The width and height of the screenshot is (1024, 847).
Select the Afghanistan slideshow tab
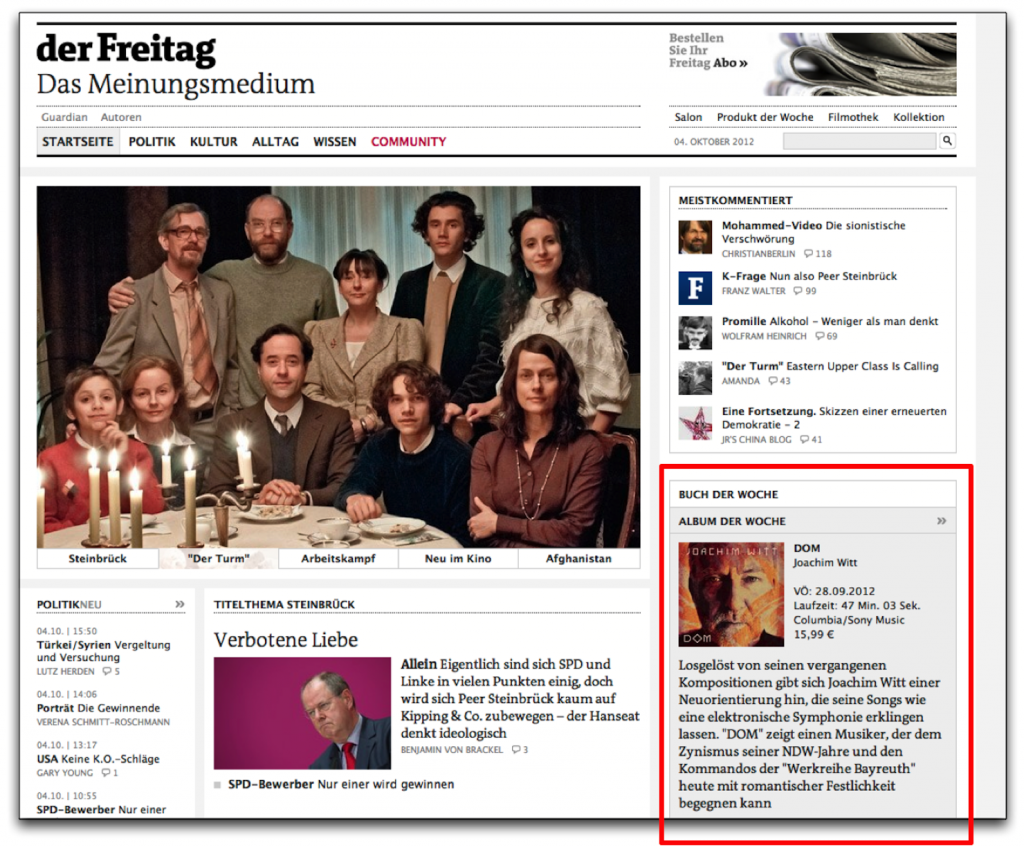(x=579, y=558)
